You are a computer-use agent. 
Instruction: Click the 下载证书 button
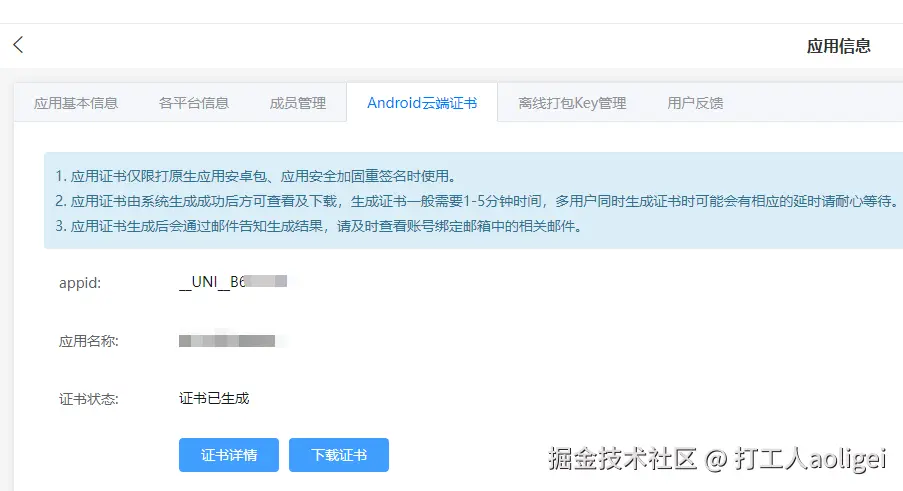(339, 455)
